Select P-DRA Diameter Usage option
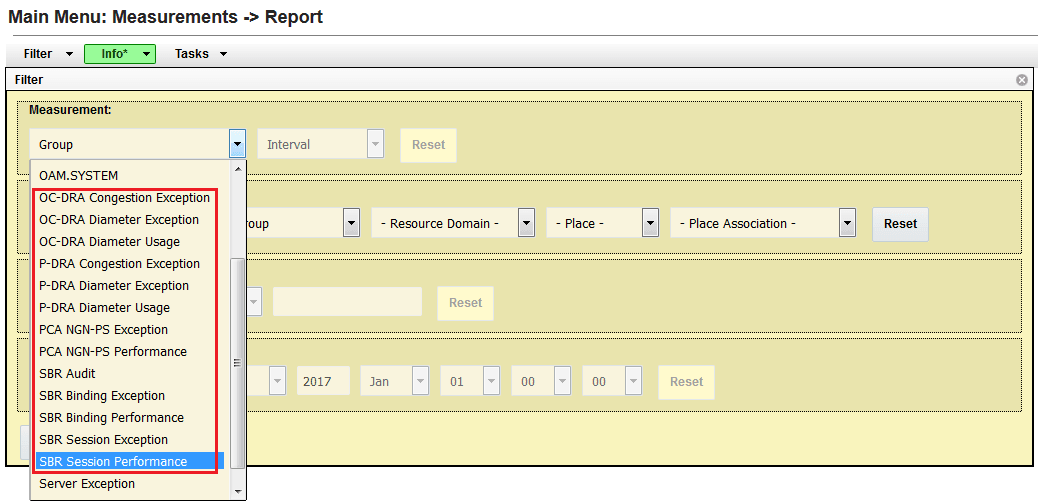1038x503 pixels. tap(105, 308)
